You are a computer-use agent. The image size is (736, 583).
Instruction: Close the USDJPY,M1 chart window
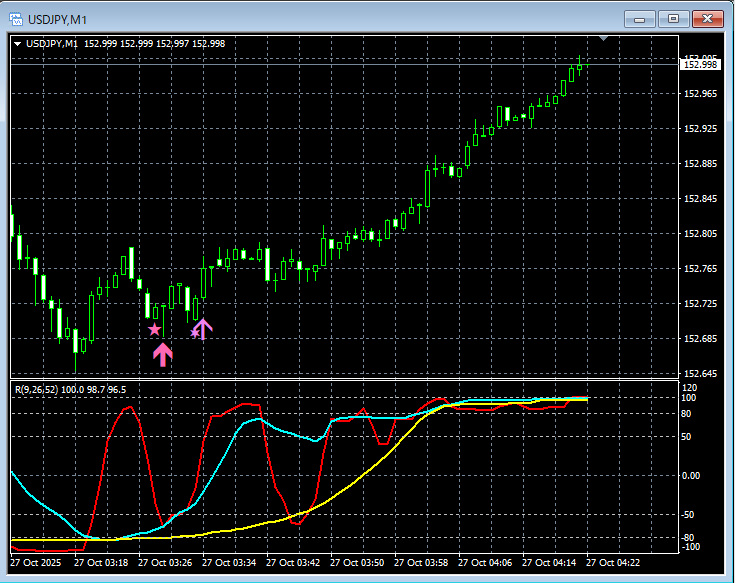707,18
